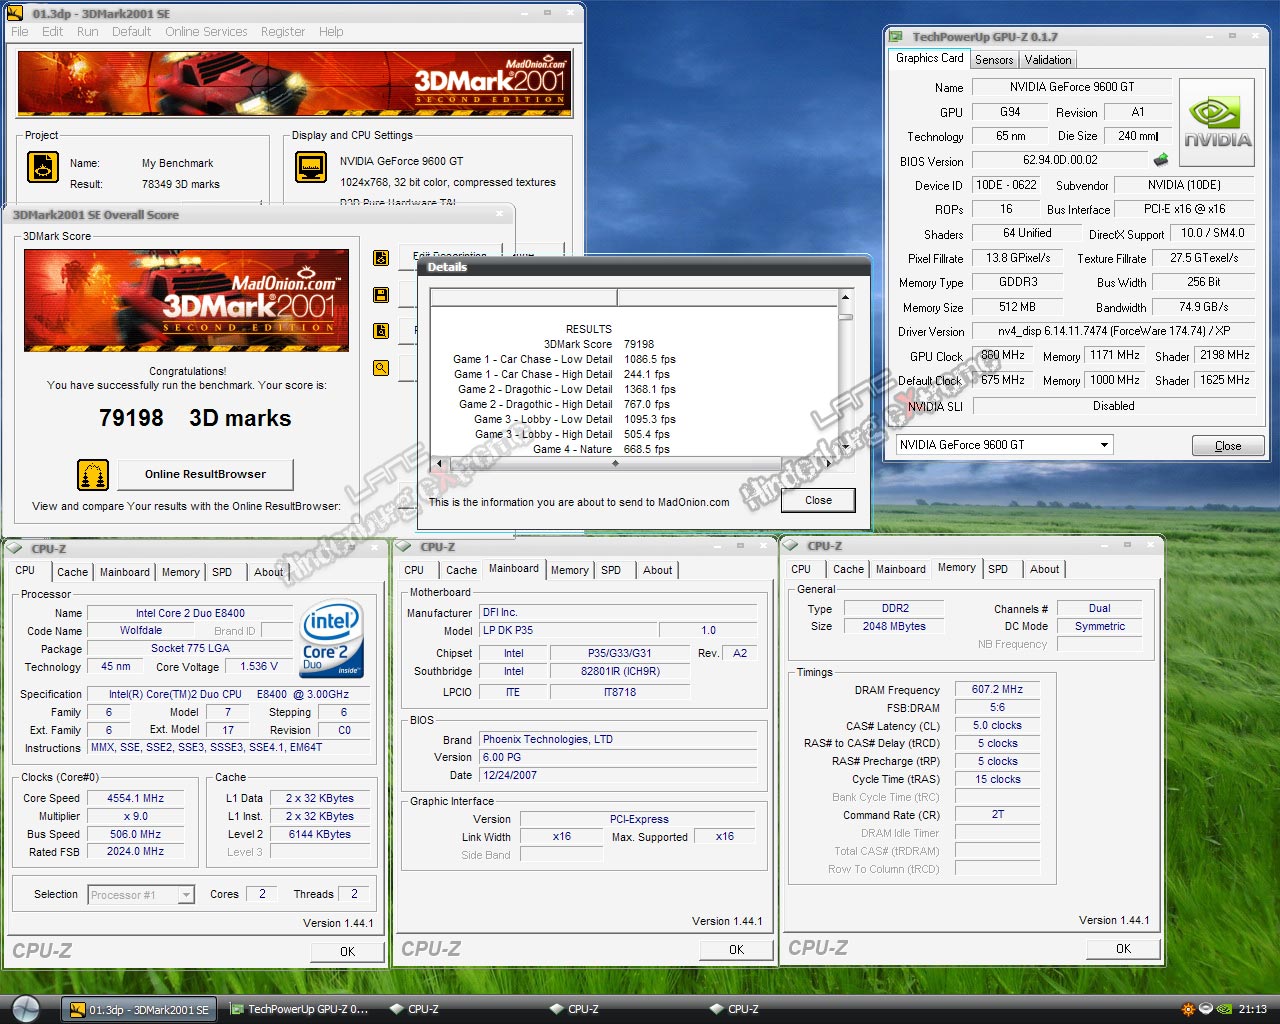Screen dimensions: 1280x1024
Task: Activate TechPowerUp GPU-Z taskbar button
Action: click(x=300, y=1009)
